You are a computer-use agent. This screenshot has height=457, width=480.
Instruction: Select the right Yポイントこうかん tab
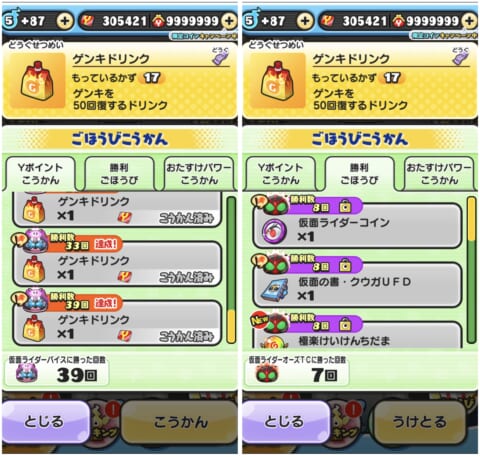[280, 174]
